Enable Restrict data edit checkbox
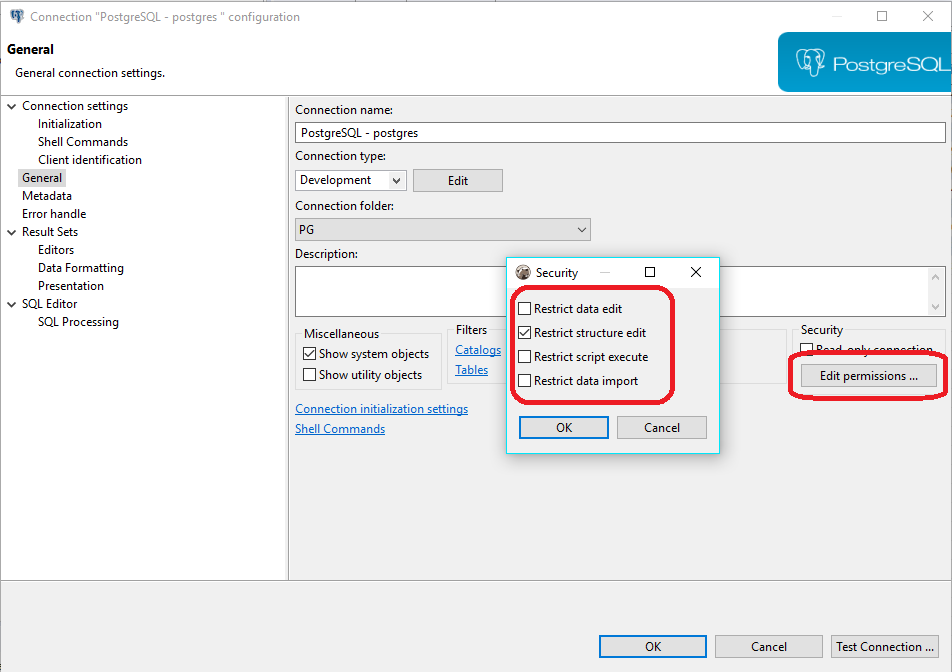Image resolution: width=952 pixels, height=672 pixels. coord(525,309)
